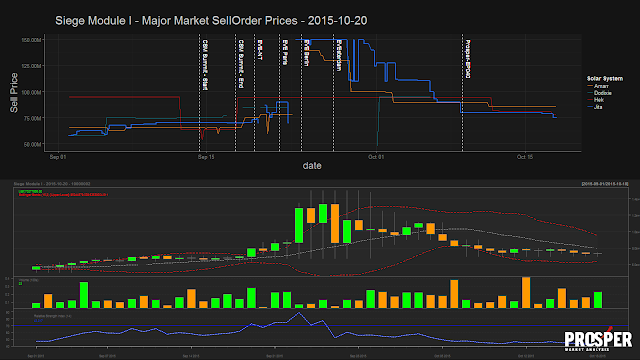The image size is (640, 360).
Task: Click the red Bollinger Bands indicator label
Action: tap(63, 195)
